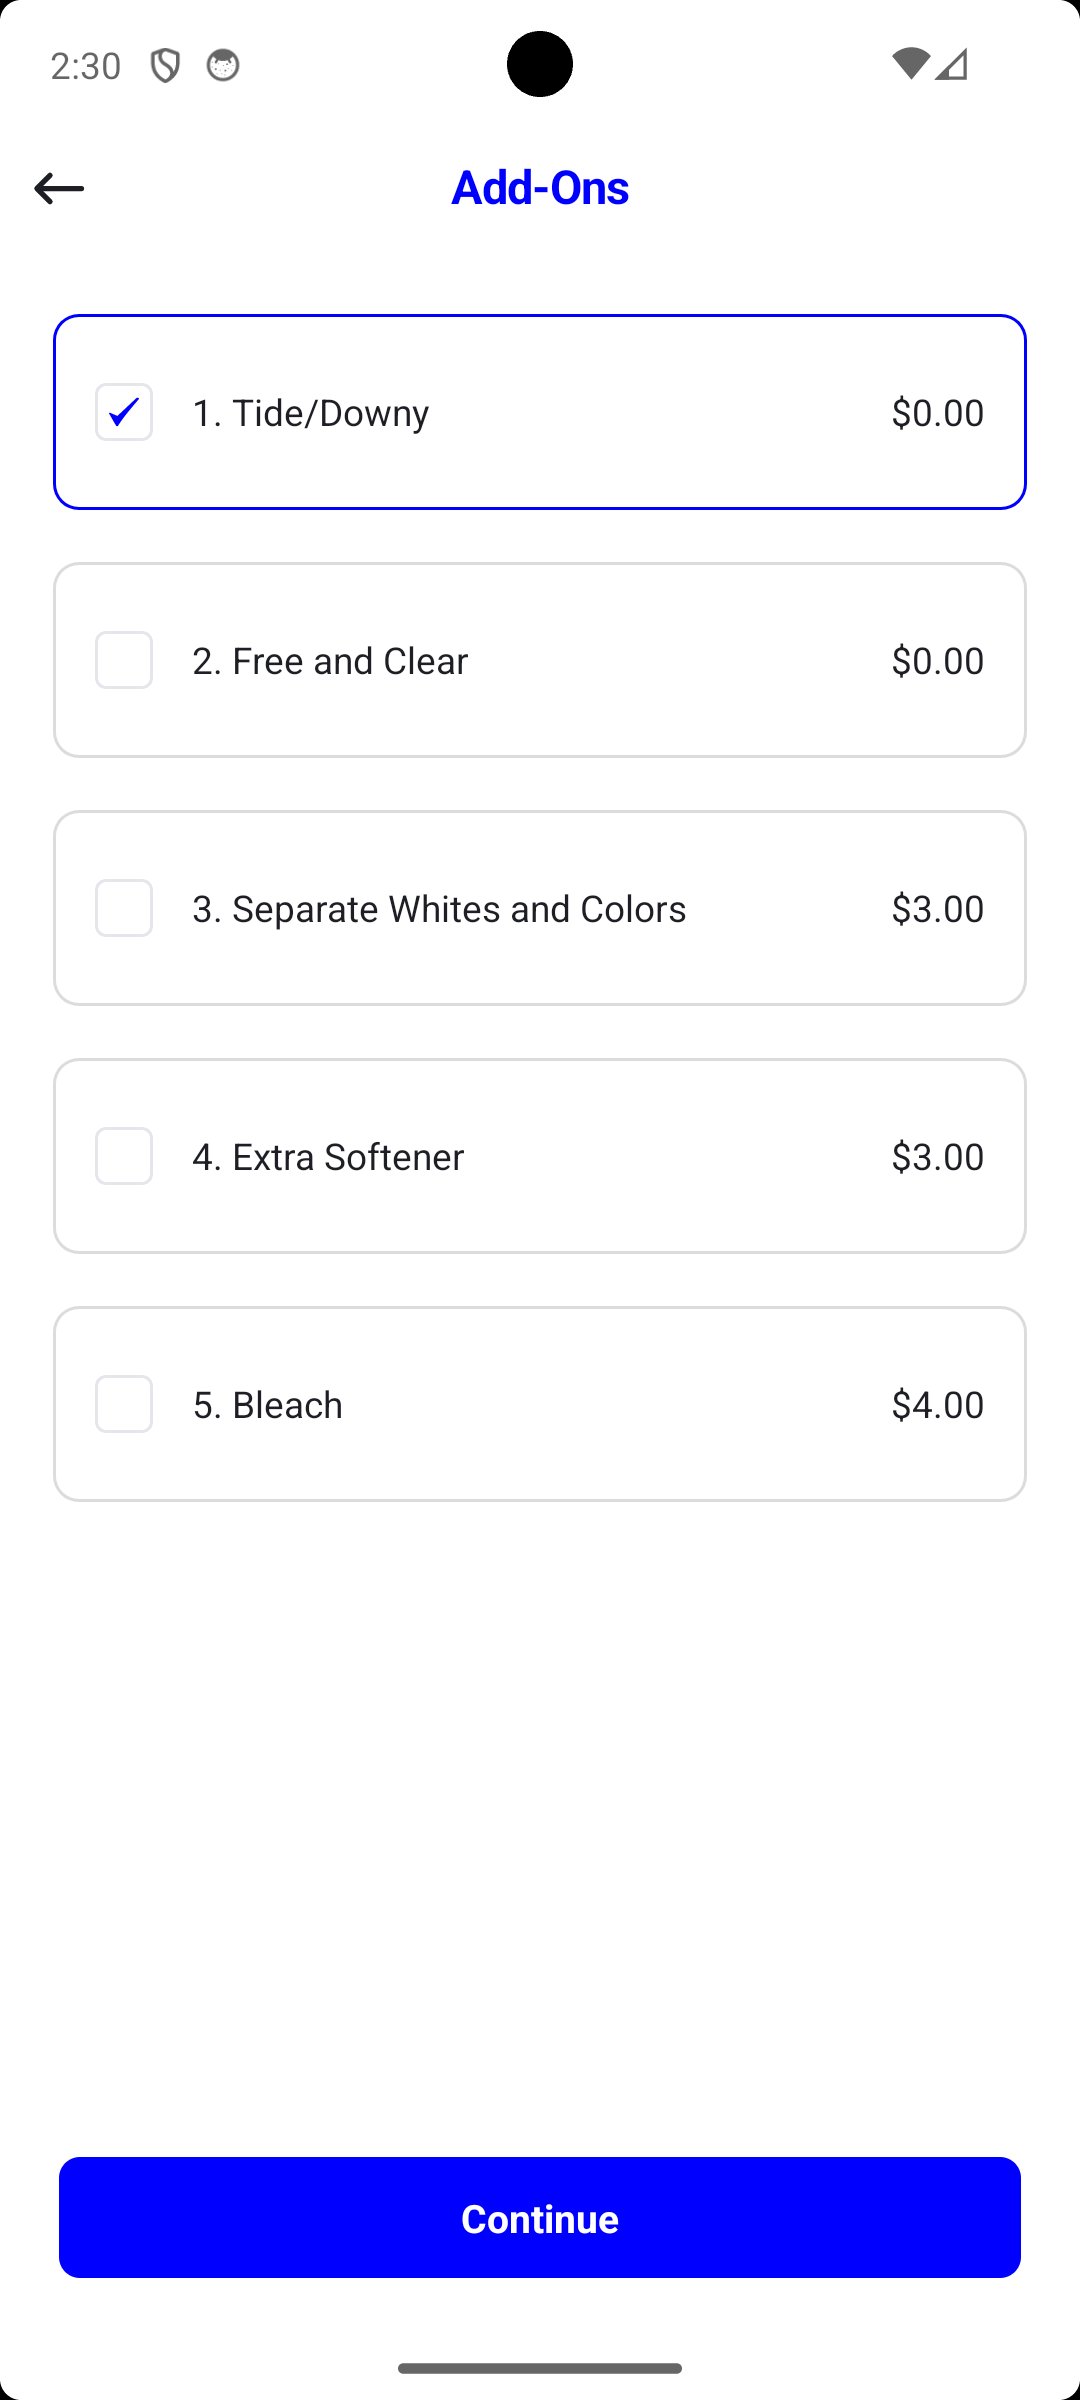Tap the Add-Ons page title
Image resolution: width=1080 pixels, height=2400 pixels.
[x=540, y=188]
